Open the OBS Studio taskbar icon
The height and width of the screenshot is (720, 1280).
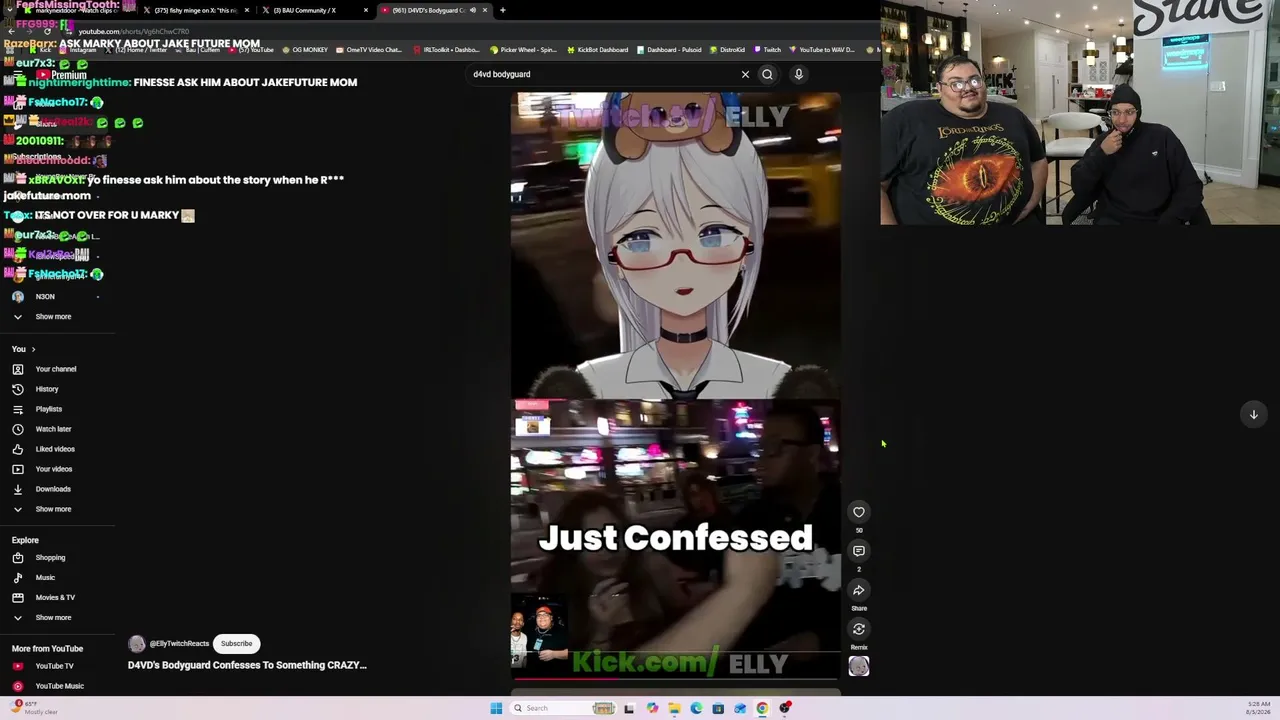tap(785, 708)
